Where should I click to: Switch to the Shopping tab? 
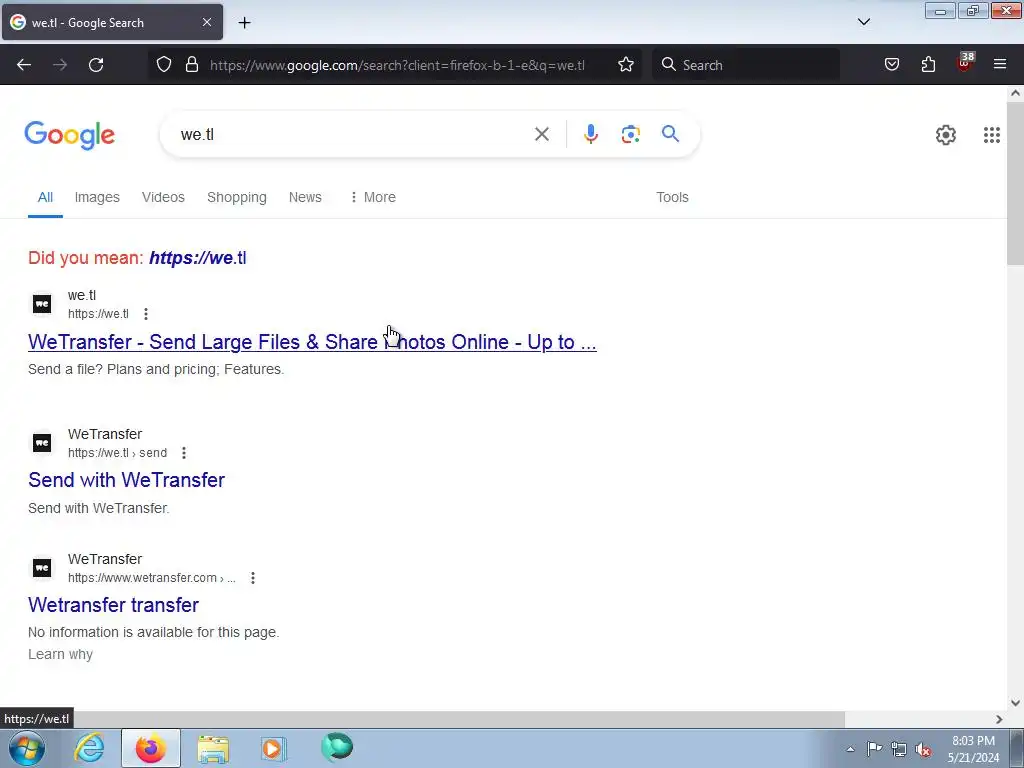(236, 197)
